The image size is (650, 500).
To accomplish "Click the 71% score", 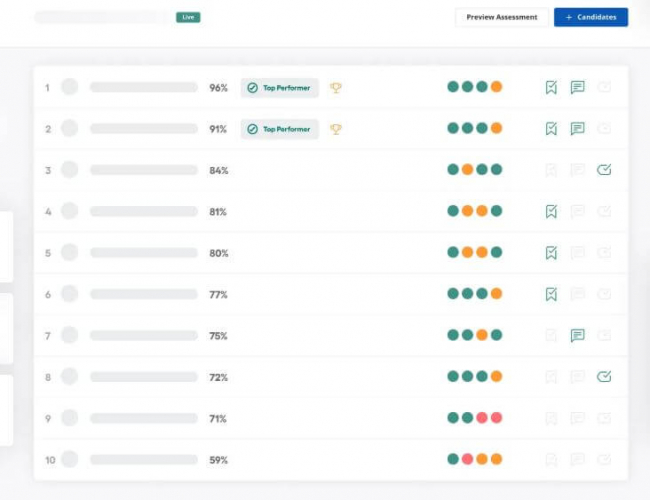I will (218, 419).
